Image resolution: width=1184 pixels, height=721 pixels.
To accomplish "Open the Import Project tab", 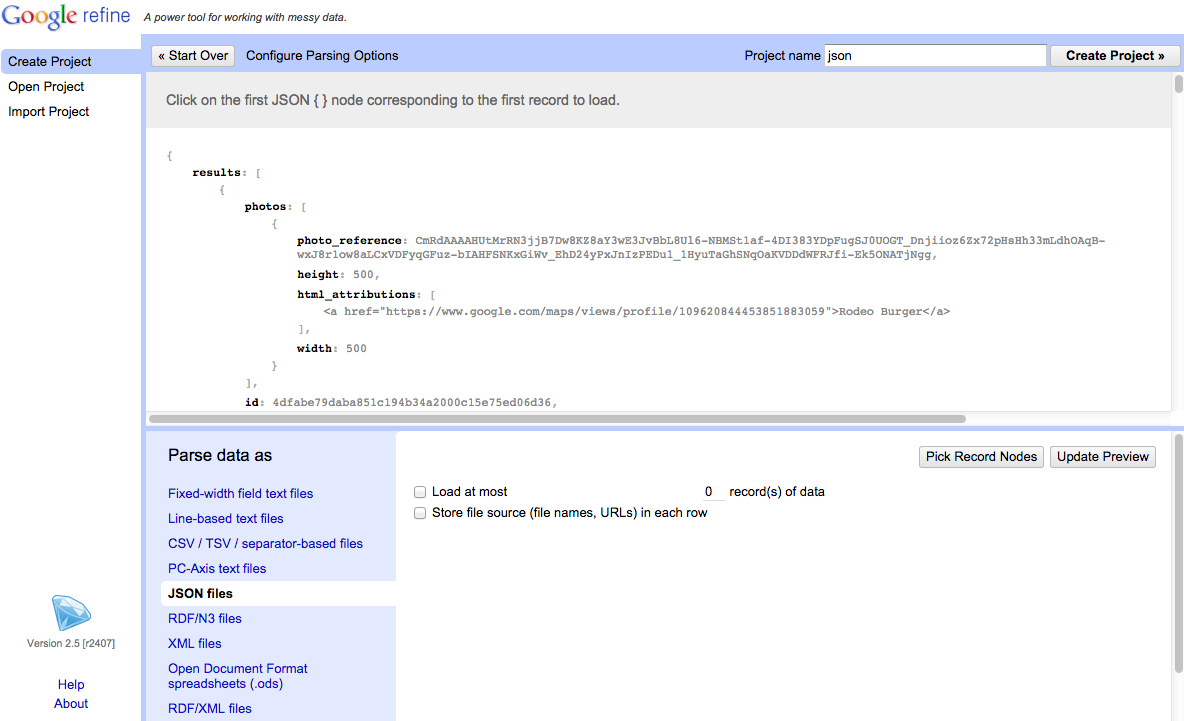I will coord(49,111).
